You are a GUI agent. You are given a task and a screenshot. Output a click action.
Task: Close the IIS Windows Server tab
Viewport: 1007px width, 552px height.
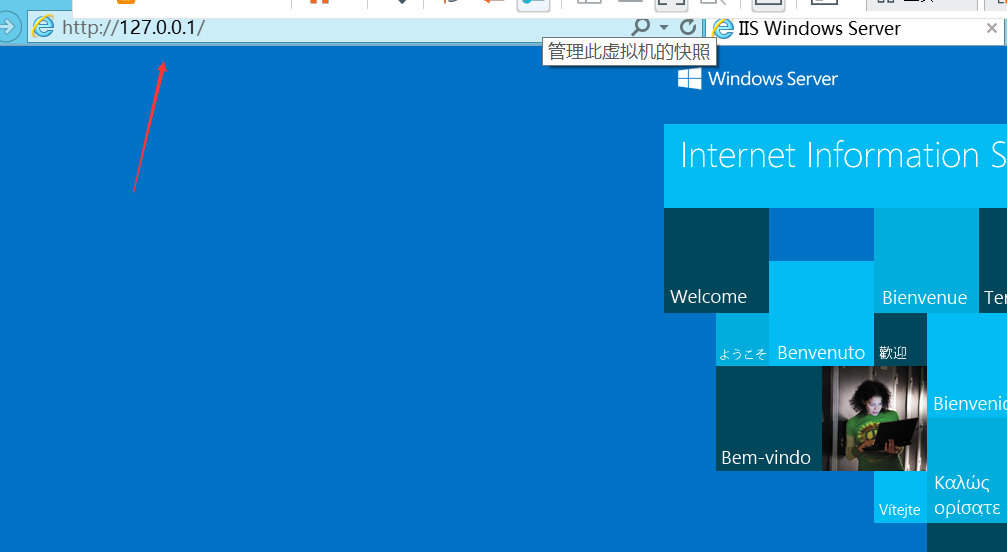pyautogui.click(x=992, y=28)
